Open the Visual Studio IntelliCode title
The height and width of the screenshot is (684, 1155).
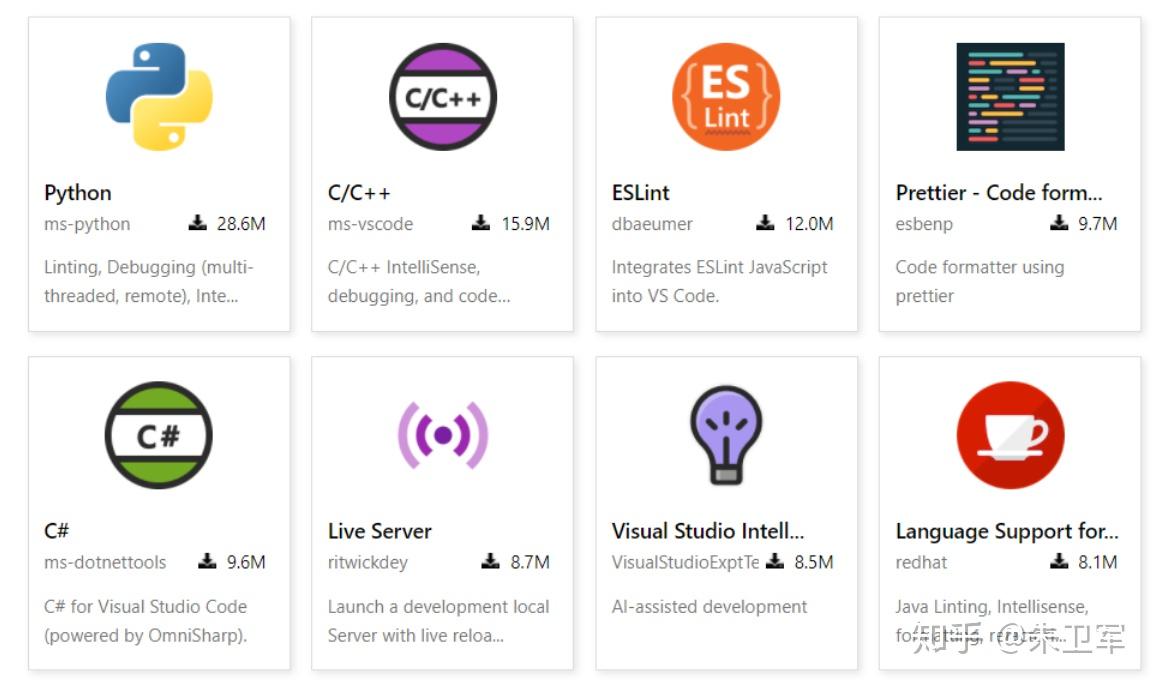708,531
